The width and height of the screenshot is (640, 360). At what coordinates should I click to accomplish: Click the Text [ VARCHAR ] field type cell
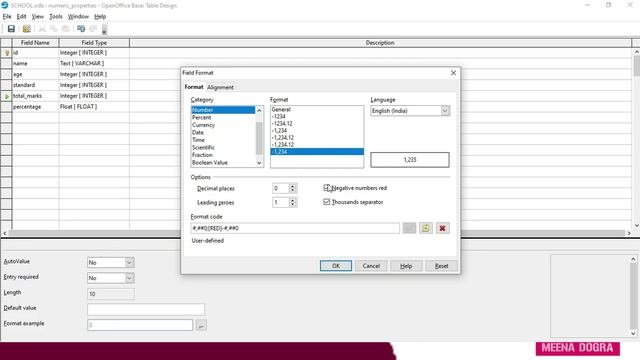pyautogui.click(x=94, y=64)
